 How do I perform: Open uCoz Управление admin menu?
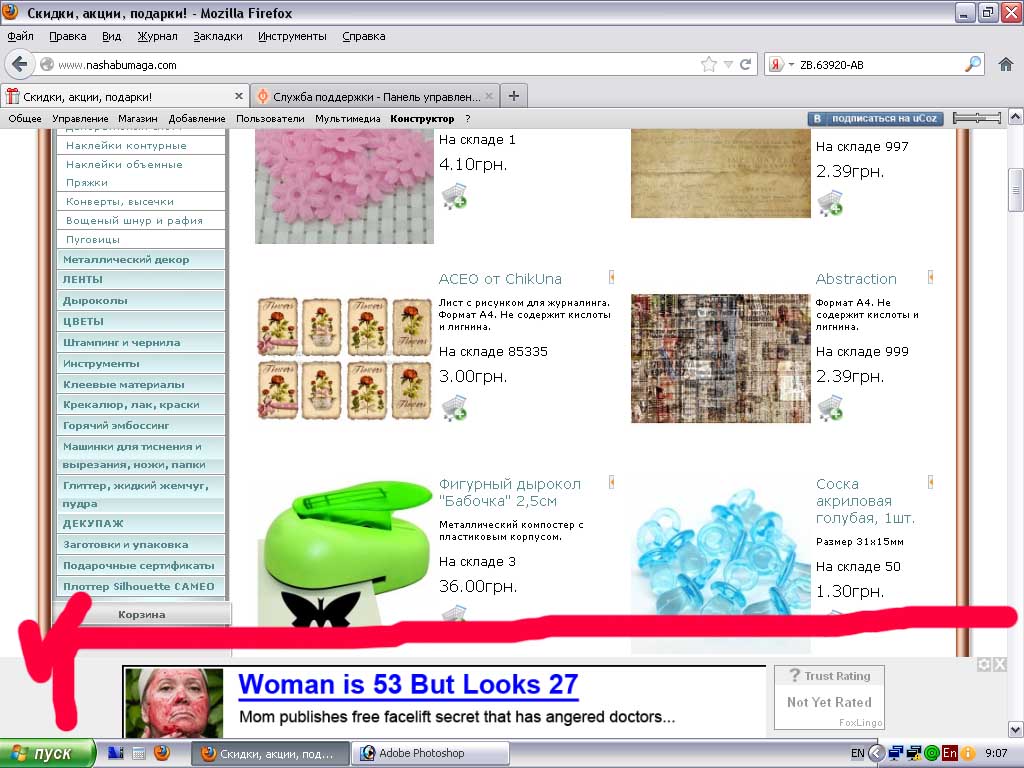[x=80, y=118]
